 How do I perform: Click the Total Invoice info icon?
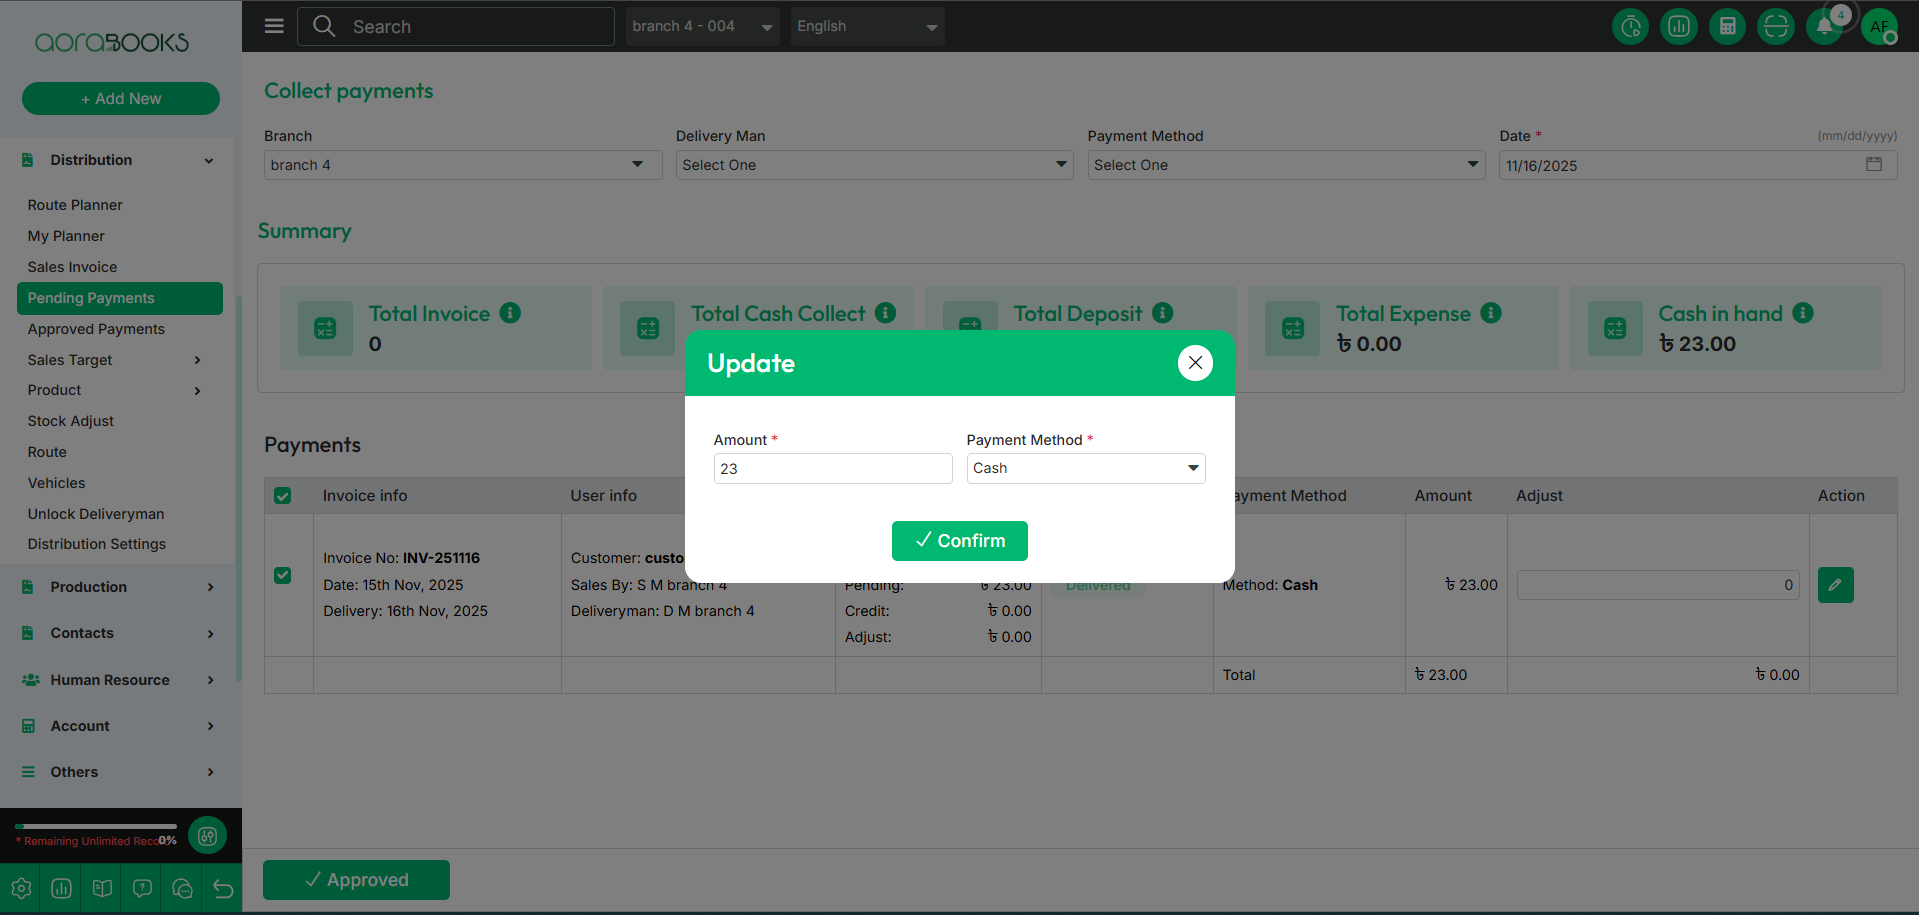[x=510, y=313]
